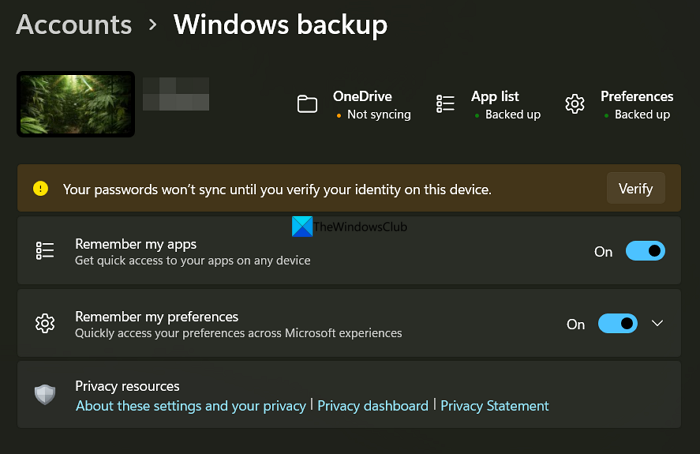Click Quickly access your preferences description text
700x454 pixels.
tap(238, 333)
